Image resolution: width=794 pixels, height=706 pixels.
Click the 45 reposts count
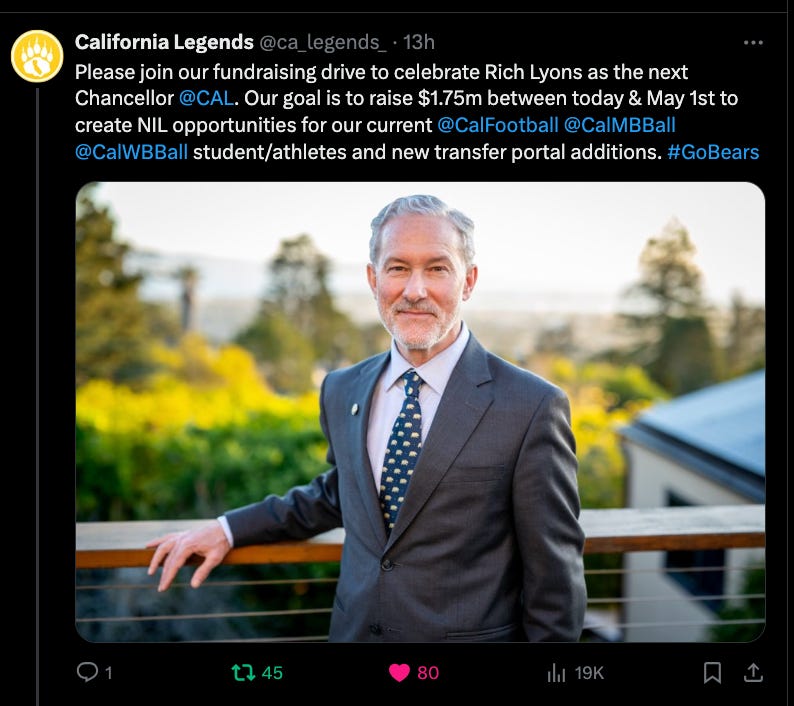272,673
